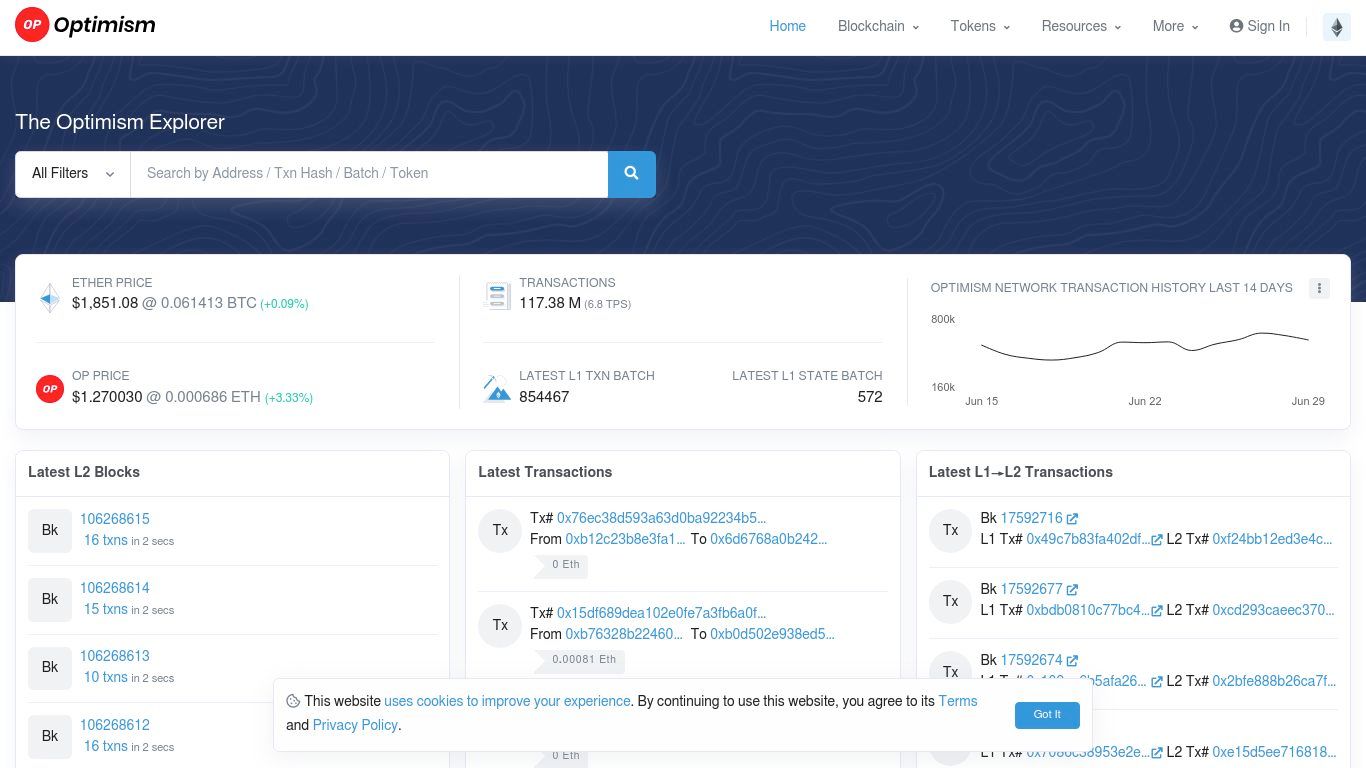Click the latest L1 state batch 572
Image resolution: width=1366 pixels, height=768 pixels.
click(x=870, y=397)
